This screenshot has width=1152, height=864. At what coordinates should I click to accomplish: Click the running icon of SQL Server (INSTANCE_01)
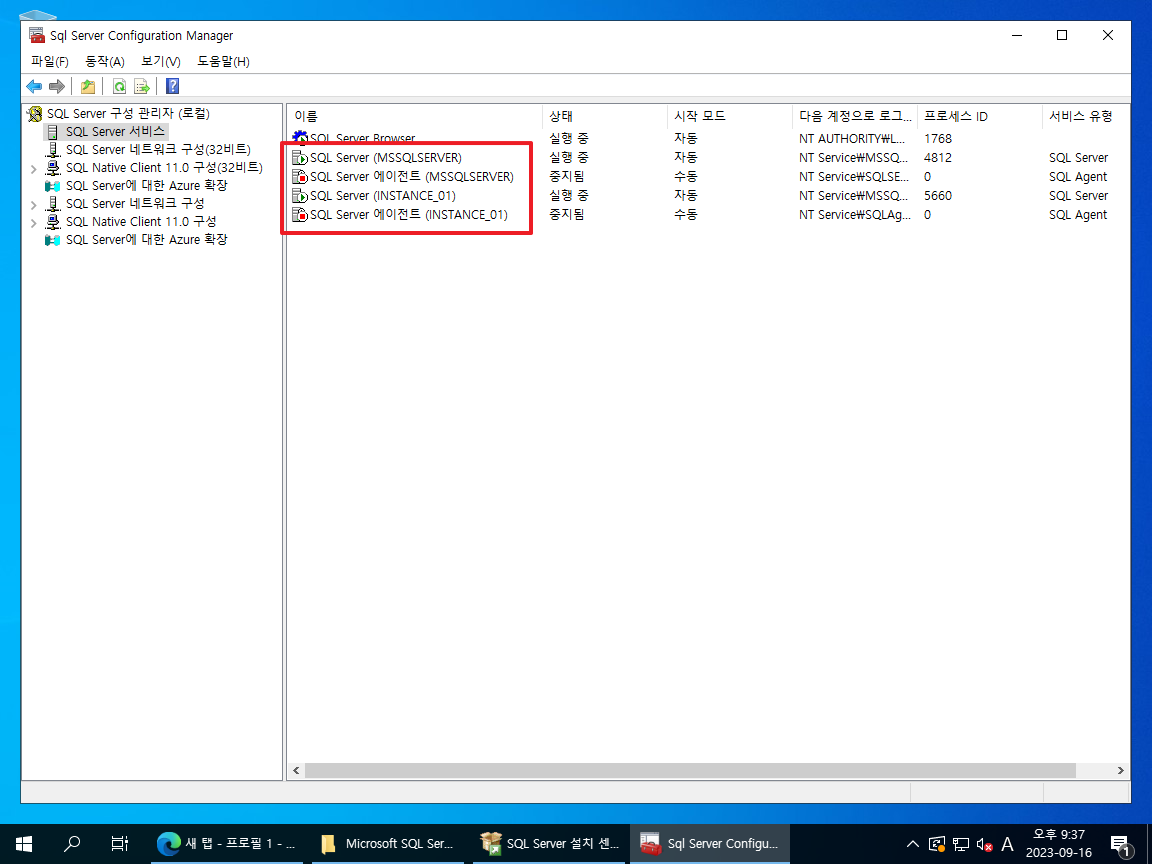click(300, 195)
